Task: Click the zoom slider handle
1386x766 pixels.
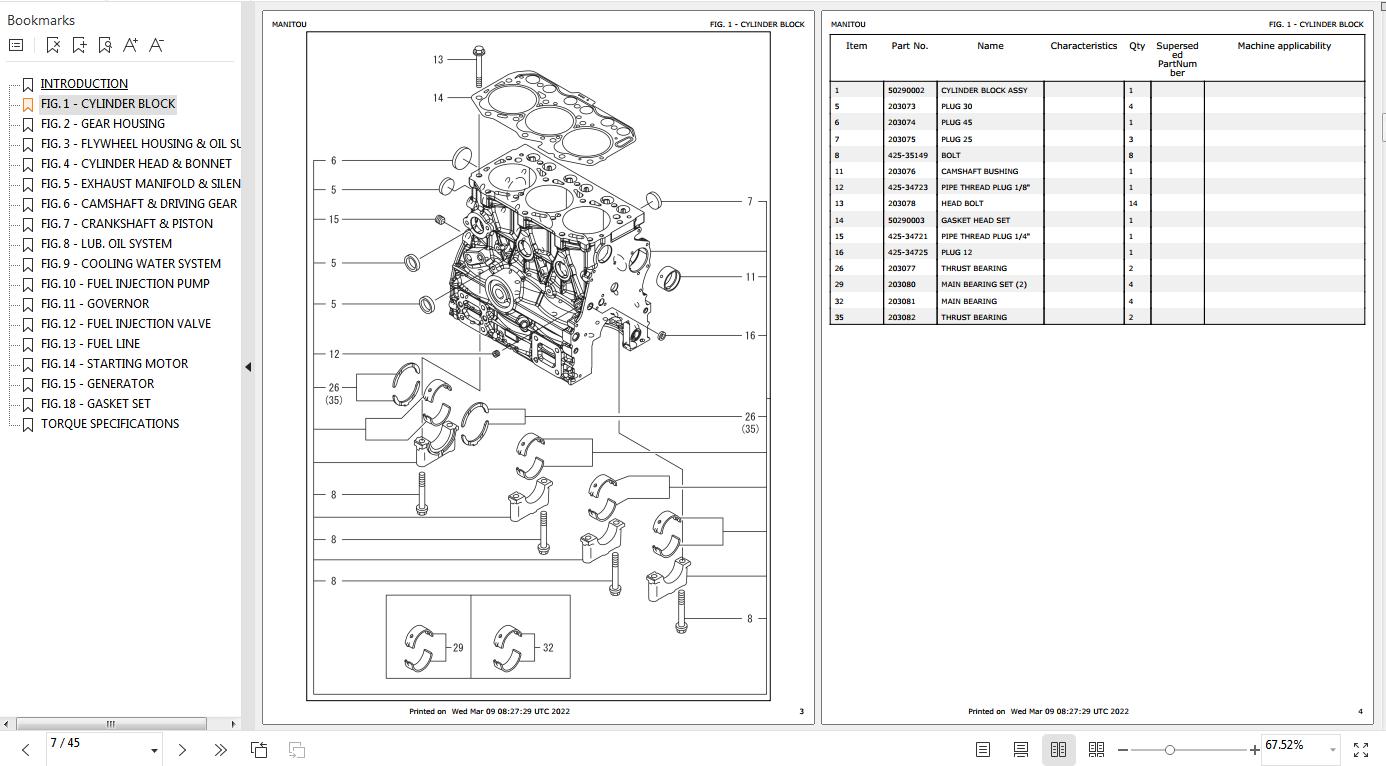Action: click(1169, 749)
